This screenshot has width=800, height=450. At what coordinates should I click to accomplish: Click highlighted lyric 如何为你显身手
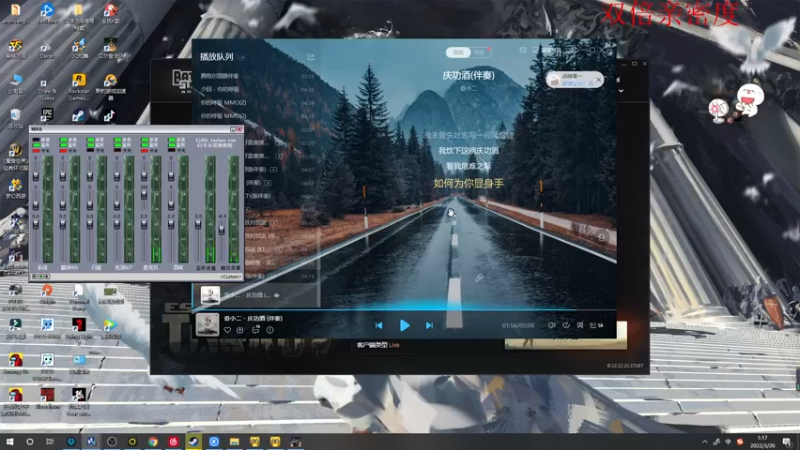tap(468, 183)
